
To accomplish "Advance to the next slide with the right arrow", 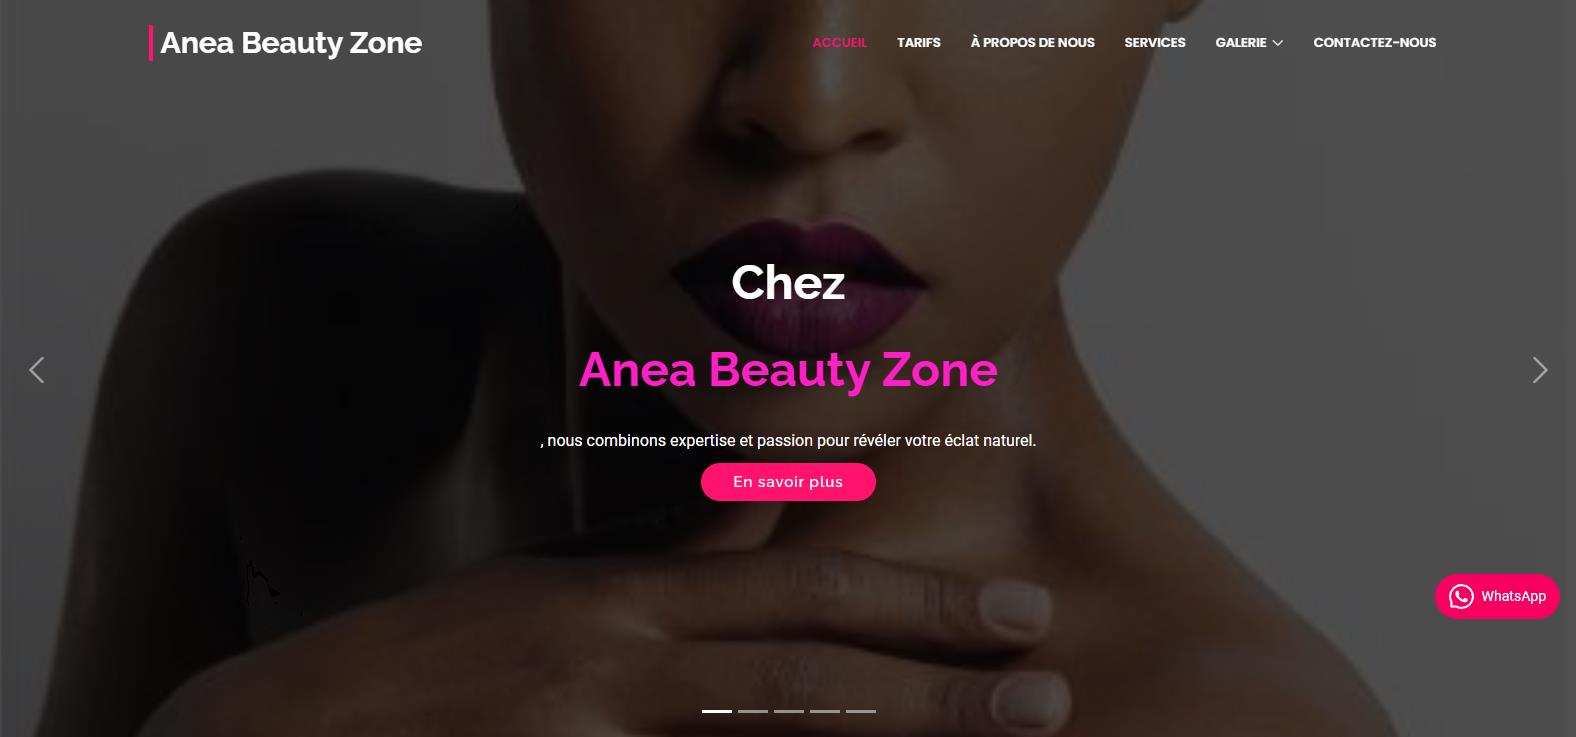I will pos(1540,370).
